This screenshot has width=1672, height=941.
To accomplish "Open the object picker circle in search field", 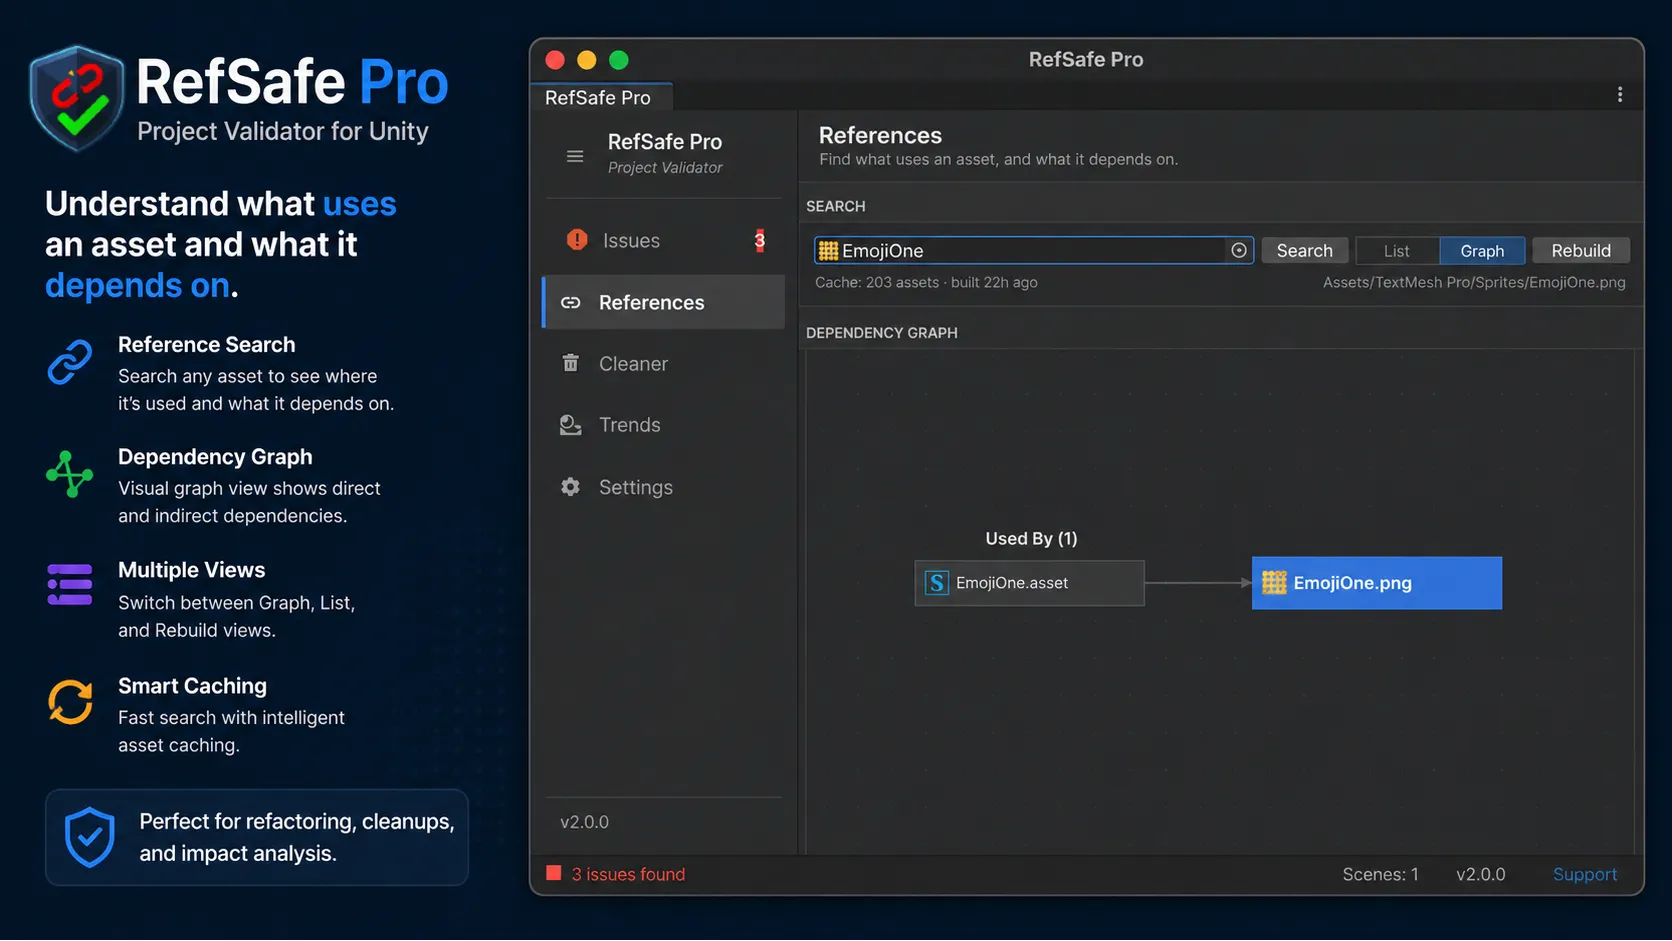I will point(1239,250).
